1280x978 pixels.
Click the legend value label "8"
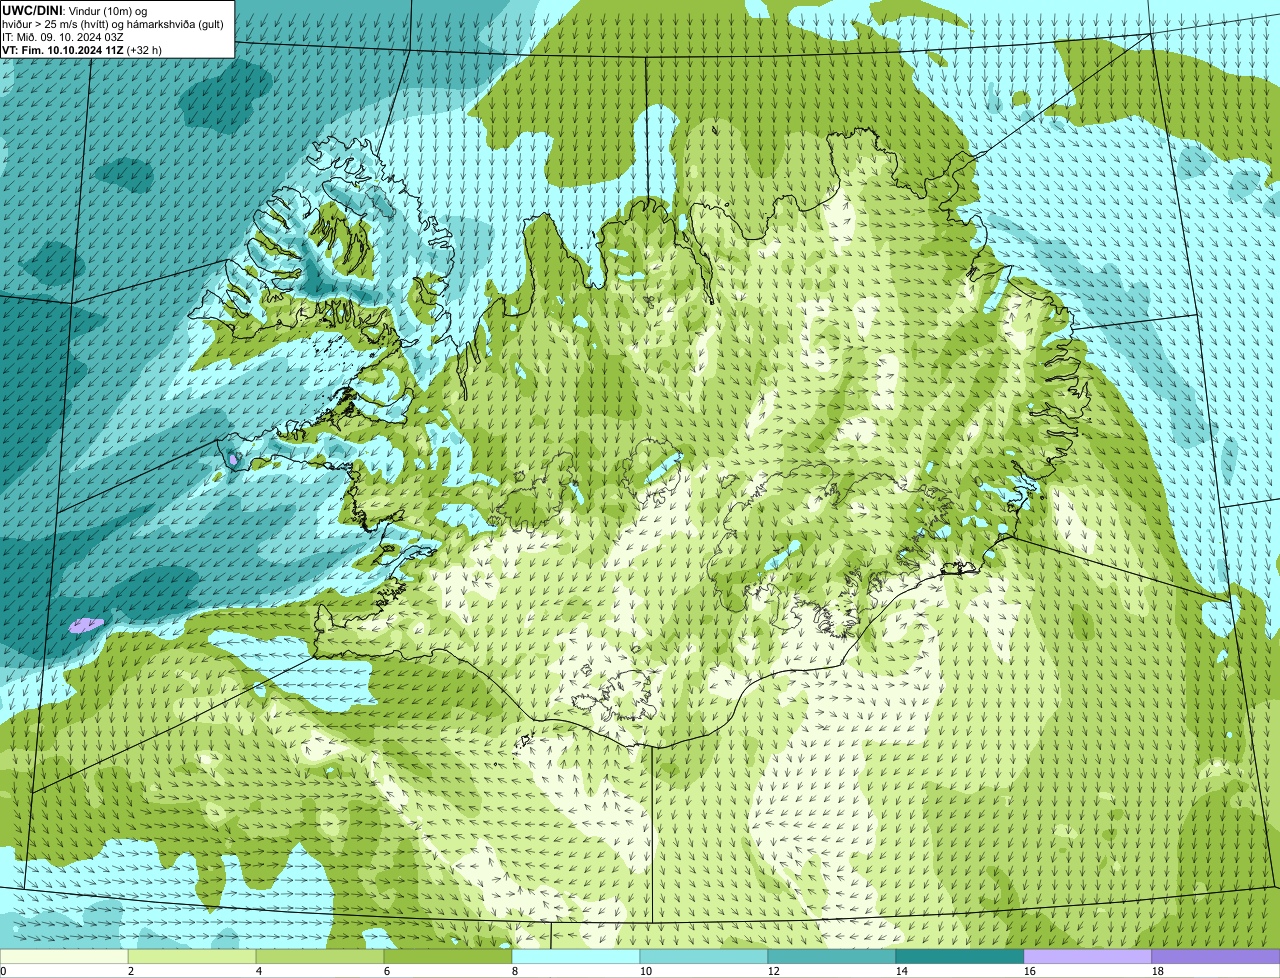tap(515, 971)
